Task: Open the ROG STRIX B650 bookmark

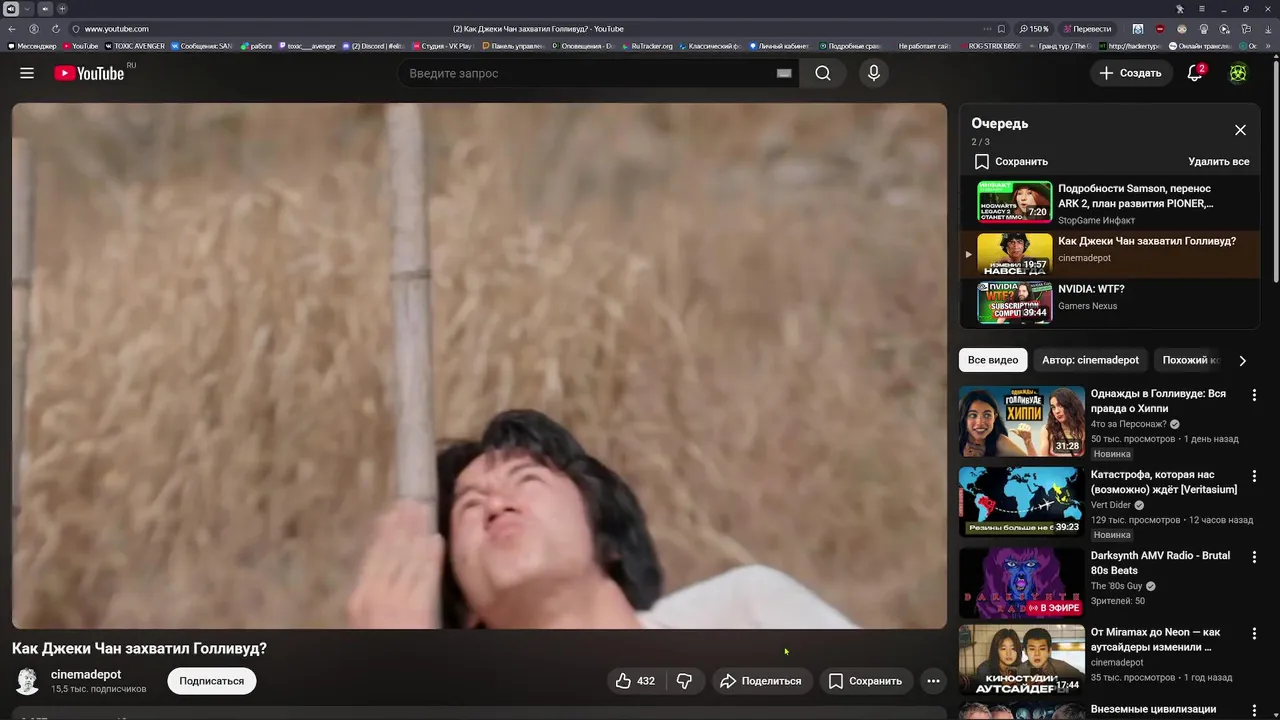Action: pos(991,46)
